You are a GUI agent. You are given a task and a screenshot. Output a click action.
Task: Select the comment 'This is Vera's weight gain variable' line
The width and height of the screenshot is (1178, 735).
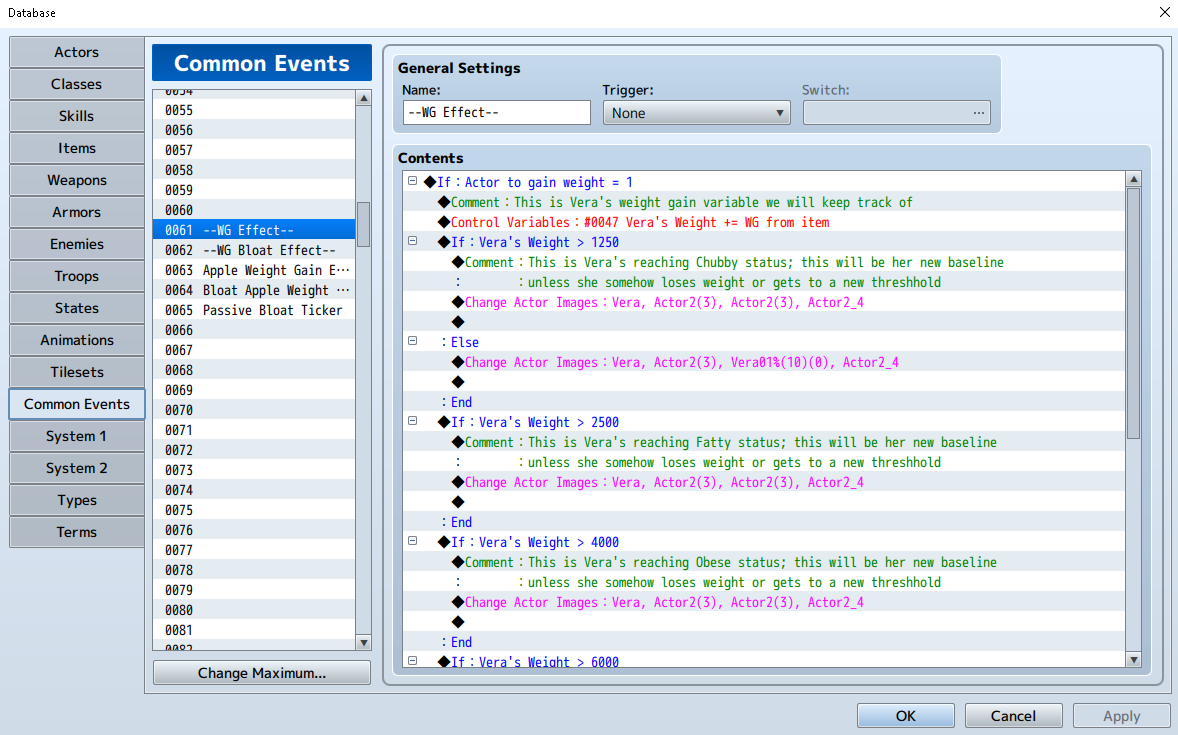tap(764, 202)
